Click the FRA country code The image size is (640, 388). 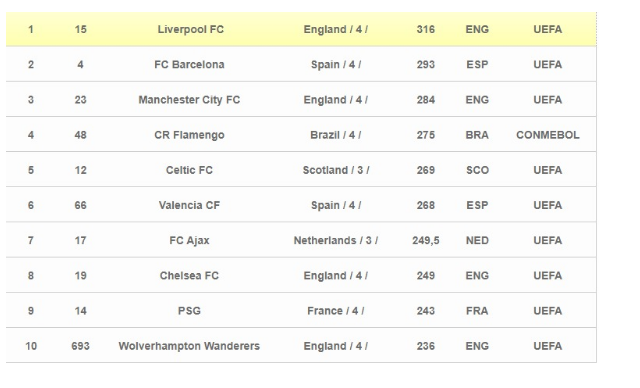point(477,311)
